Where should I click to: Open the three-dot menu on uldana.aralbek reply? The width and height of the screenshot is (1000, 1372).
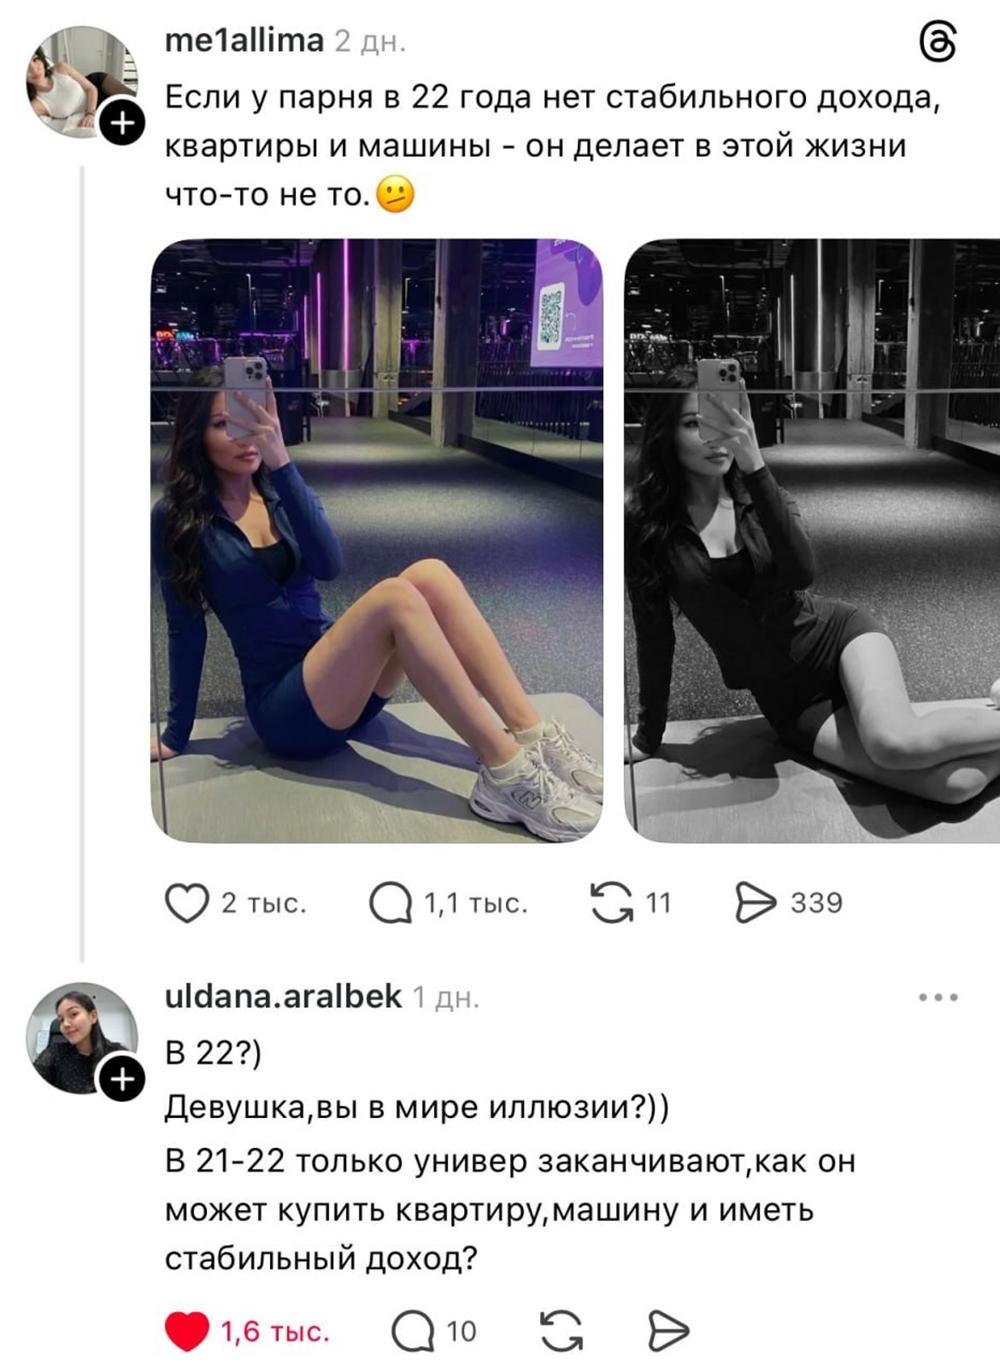click(x=938, y=997)
